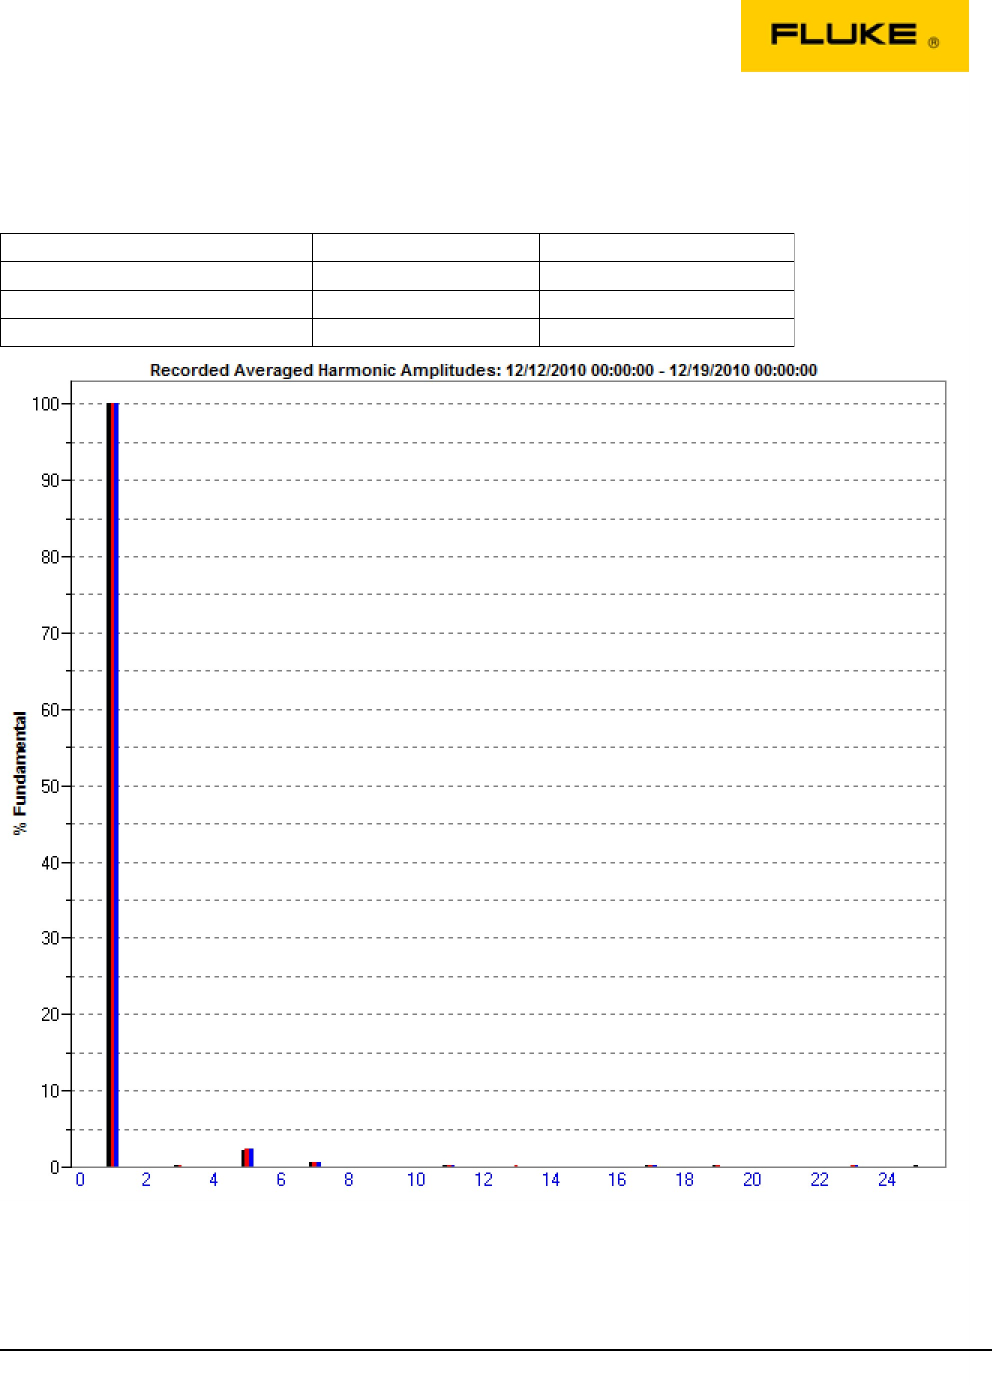Click y-axis tick label 100
992x1385 pixels.
[x=46, y=404]
